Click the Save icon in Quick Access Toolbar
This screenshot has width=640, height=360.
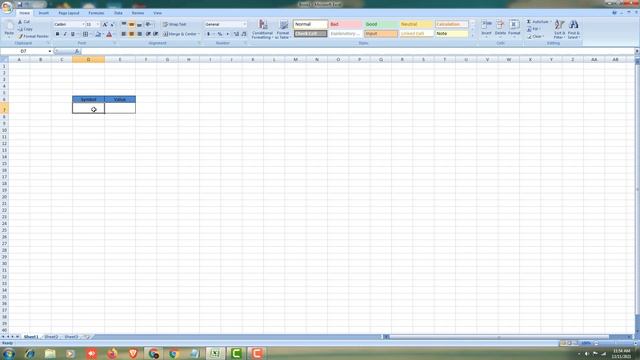point(19,4)
